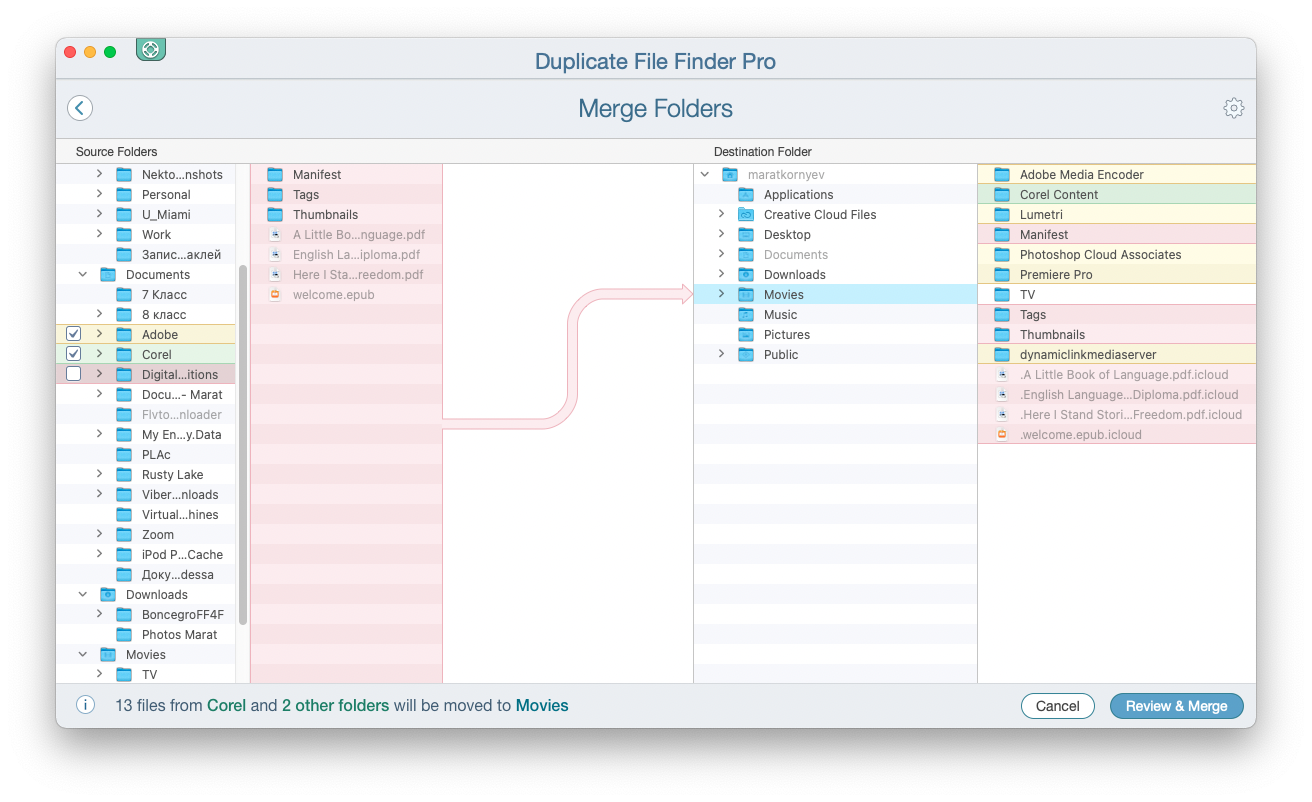Image resolution: width=1312 pixels, height=802 pixels.
Task: Select the Personal source folder
Action: coord(146,194)
